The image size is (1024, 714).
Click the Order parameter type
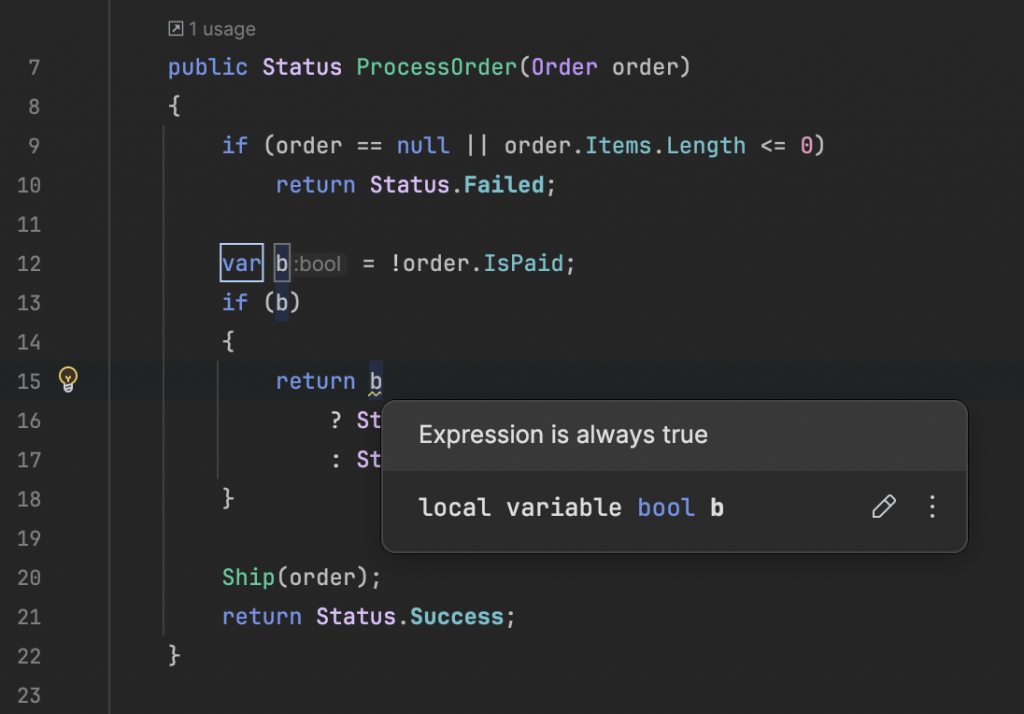tap(564, 67)
